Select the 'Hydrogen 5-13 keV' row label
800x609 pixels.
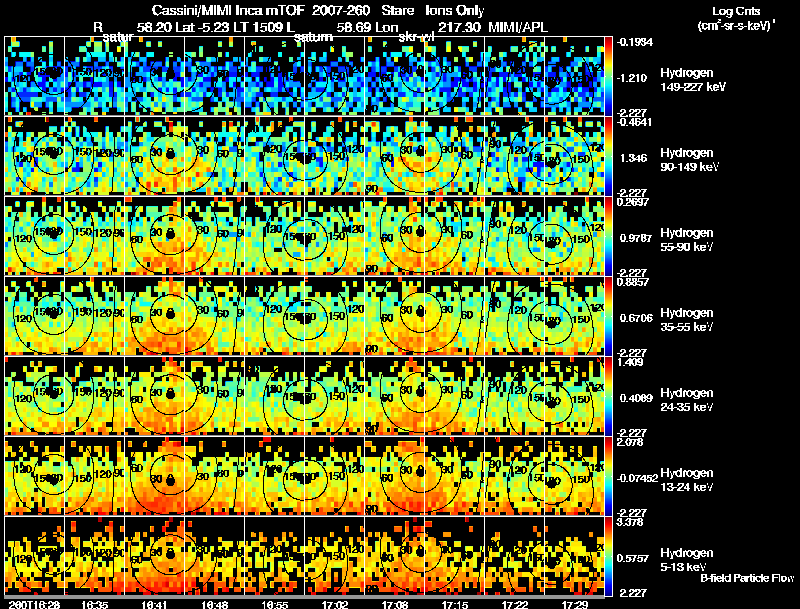(x=686, y=560)
